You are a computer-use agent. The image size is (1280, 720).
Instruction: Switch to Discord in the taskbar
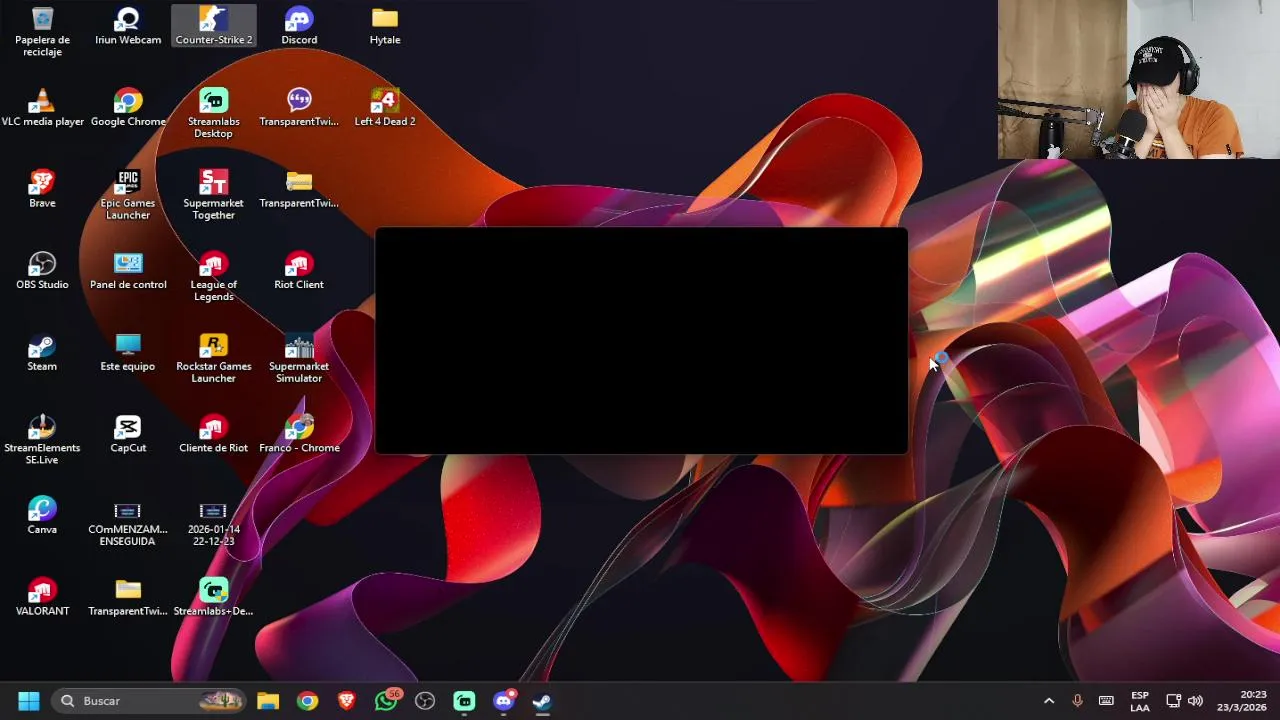click(x=503, y=701)
